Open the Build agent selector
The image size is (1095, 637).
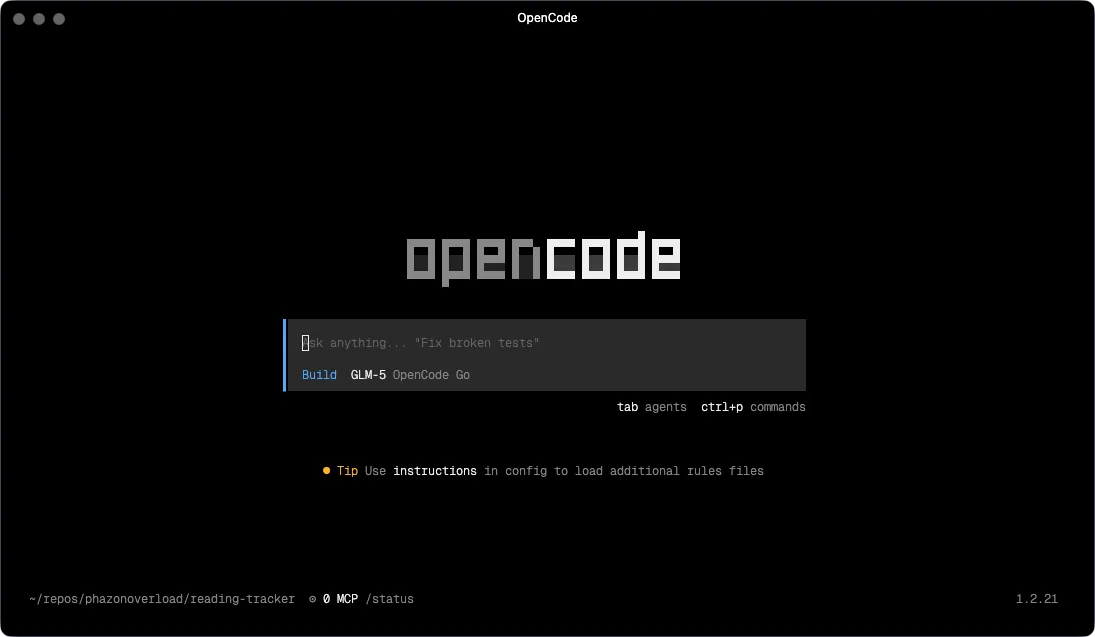coord(319,374)
